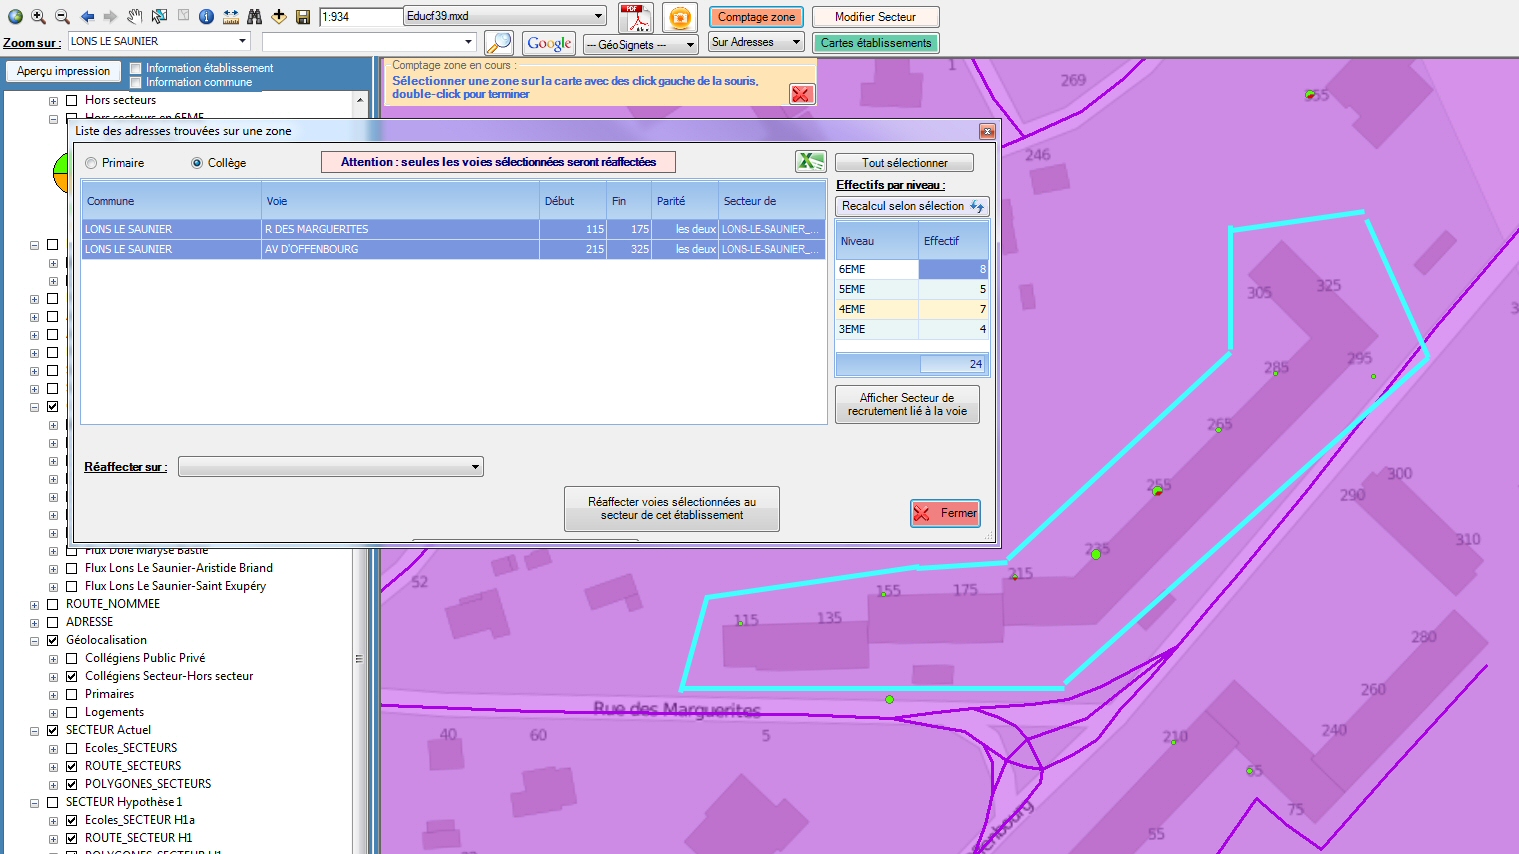Save the map with floppy disk icon

click(303, 16)
